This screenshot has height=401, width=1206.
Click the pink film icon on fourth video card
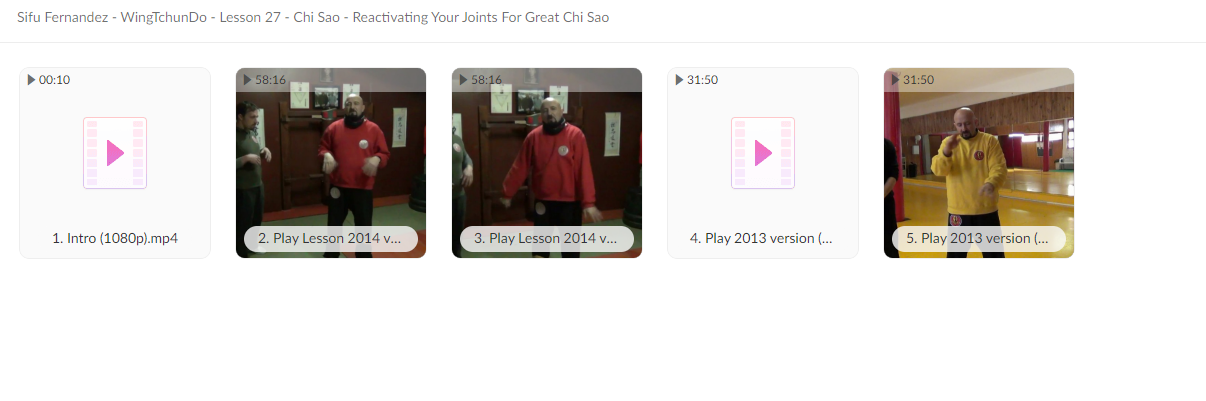pos(763,153)
